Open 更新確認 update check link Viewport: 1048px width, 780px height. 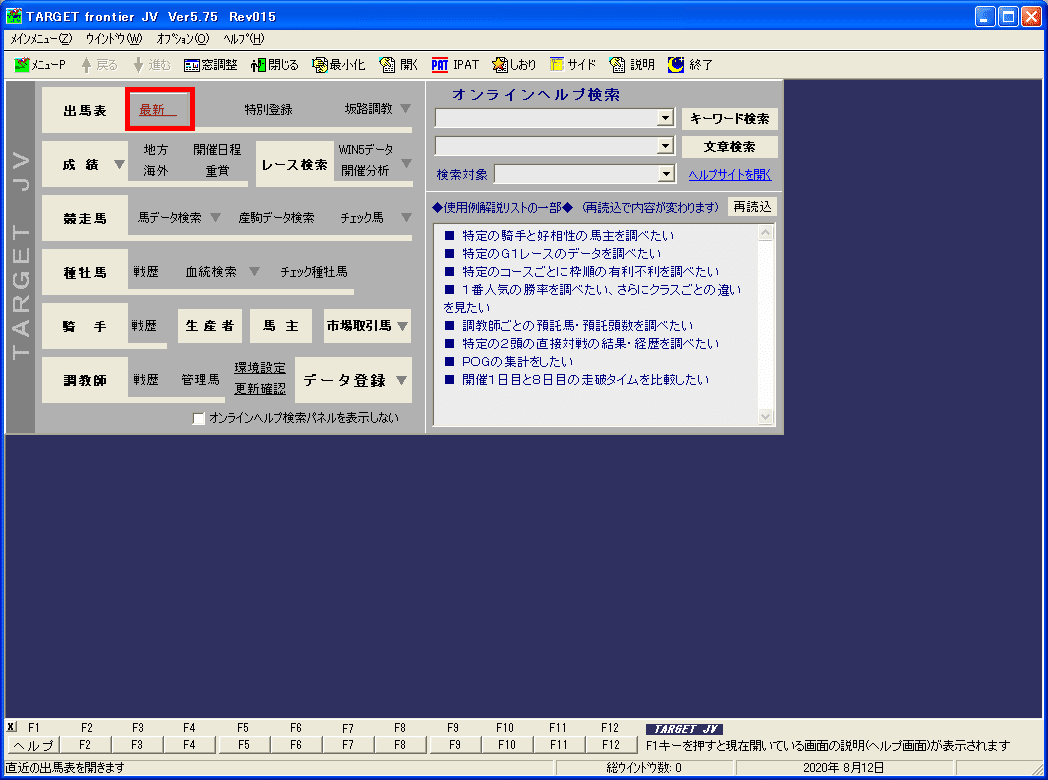260,388
